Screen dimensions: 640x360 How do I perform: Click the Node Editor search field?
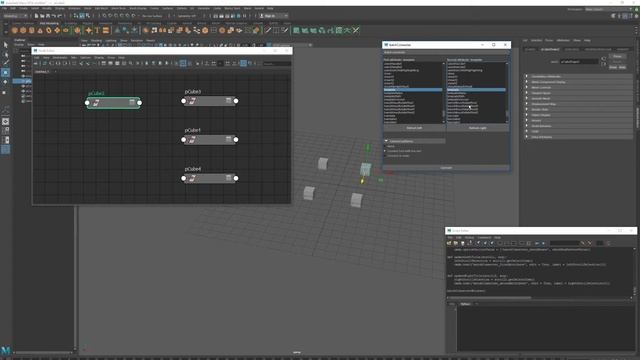tap(277, 63)
